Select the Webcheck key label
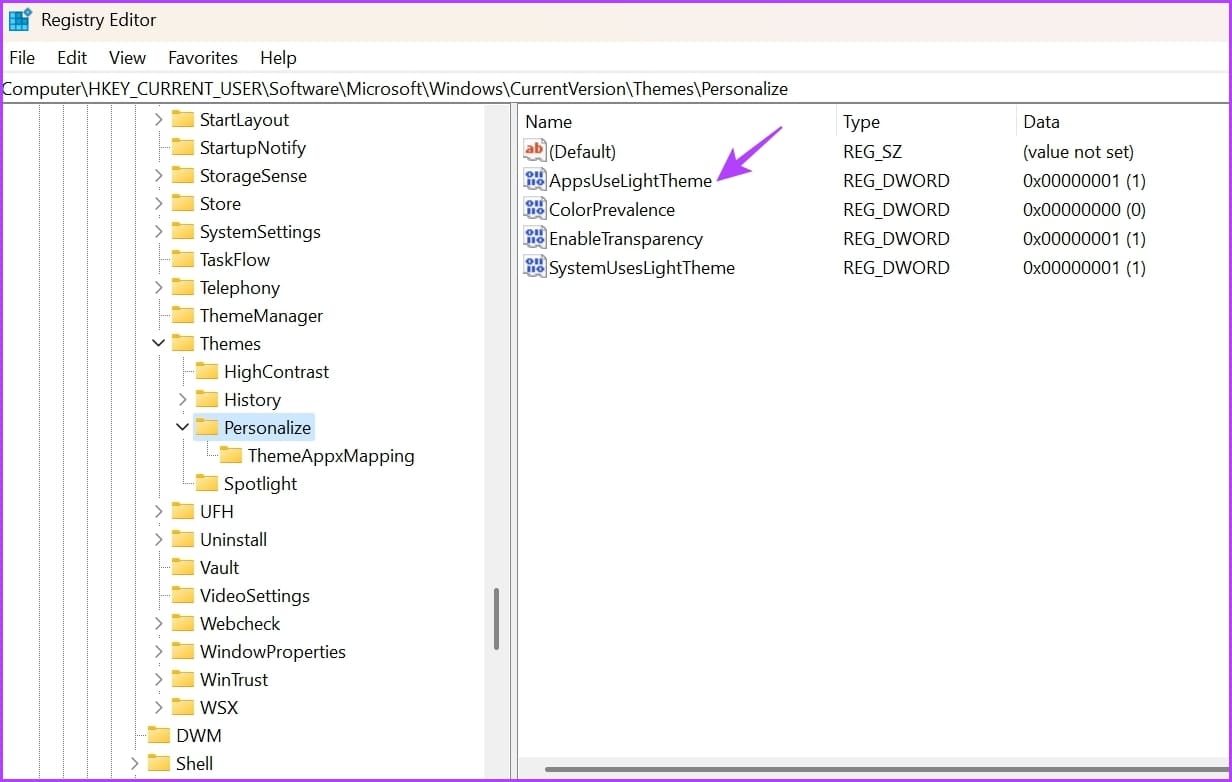 coord(240,623)
